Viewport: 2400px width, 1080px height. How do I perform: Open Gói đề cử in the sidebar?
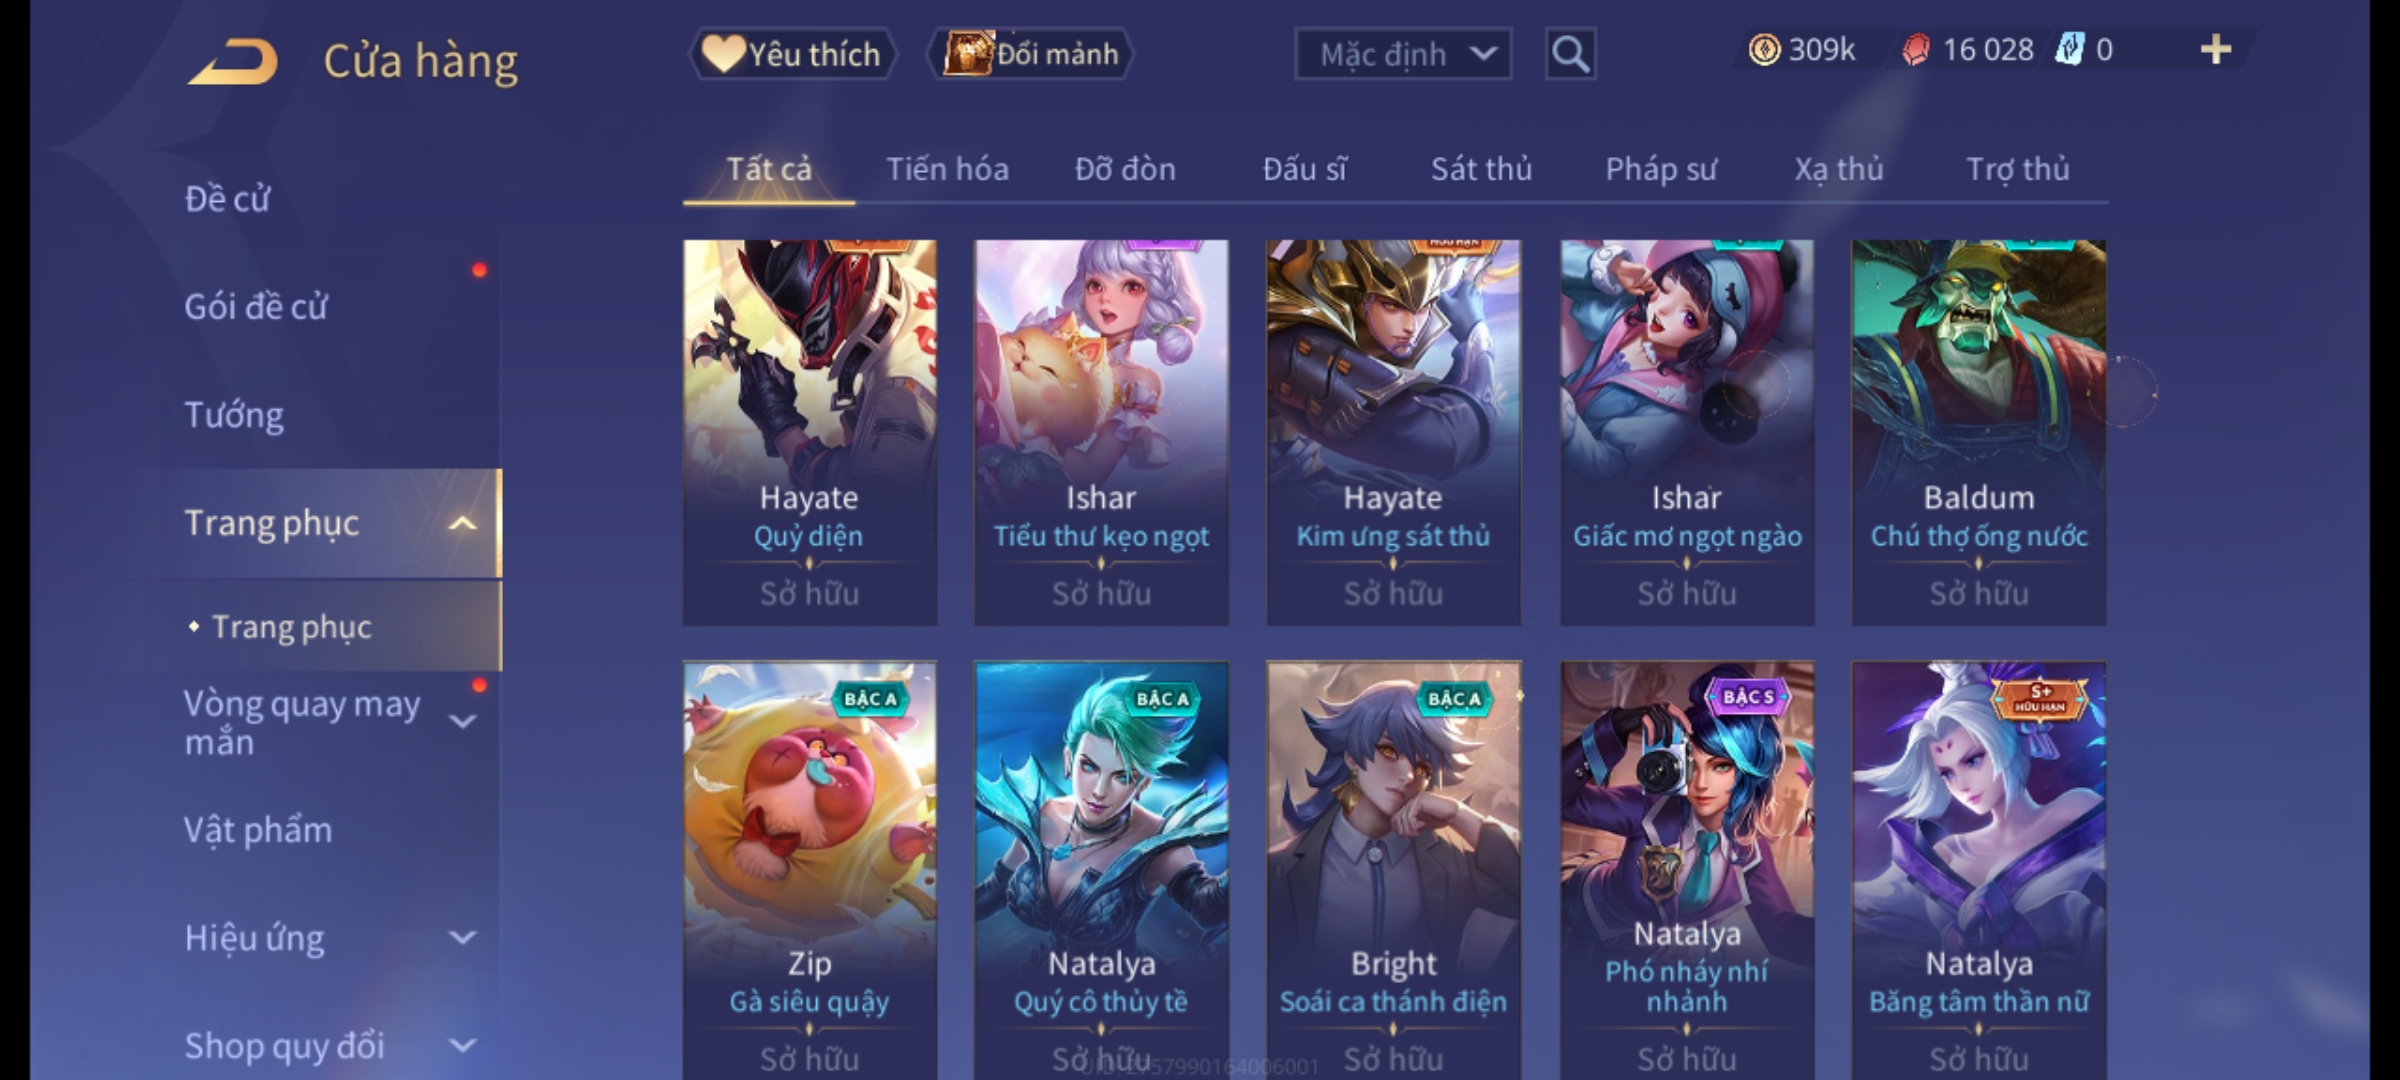pos(256,307)
